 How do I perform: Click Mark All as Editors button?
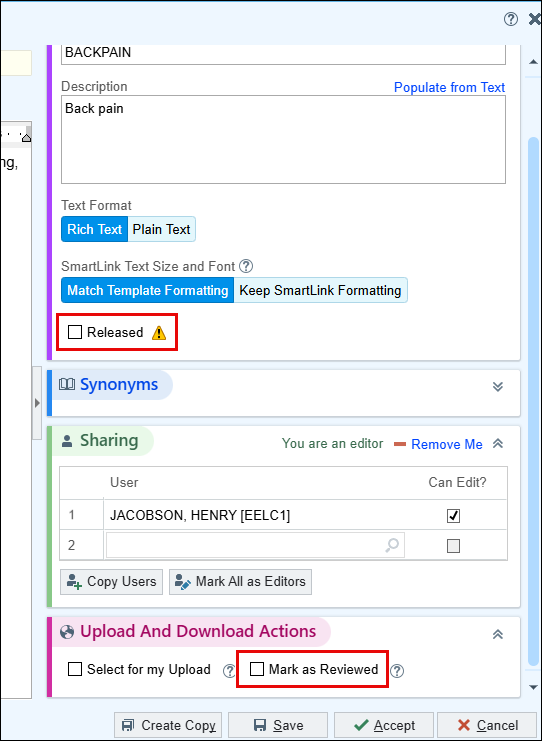[241, 582]
